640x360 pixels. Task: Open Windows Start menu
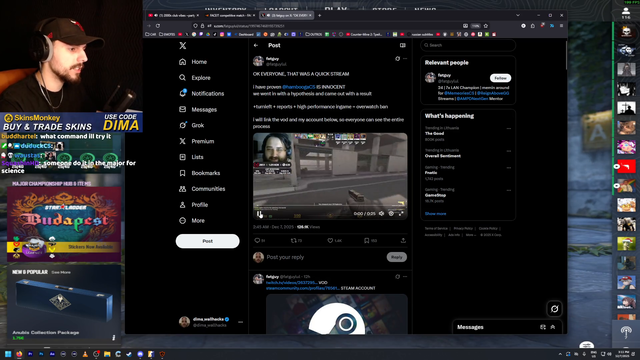[8, 354]
